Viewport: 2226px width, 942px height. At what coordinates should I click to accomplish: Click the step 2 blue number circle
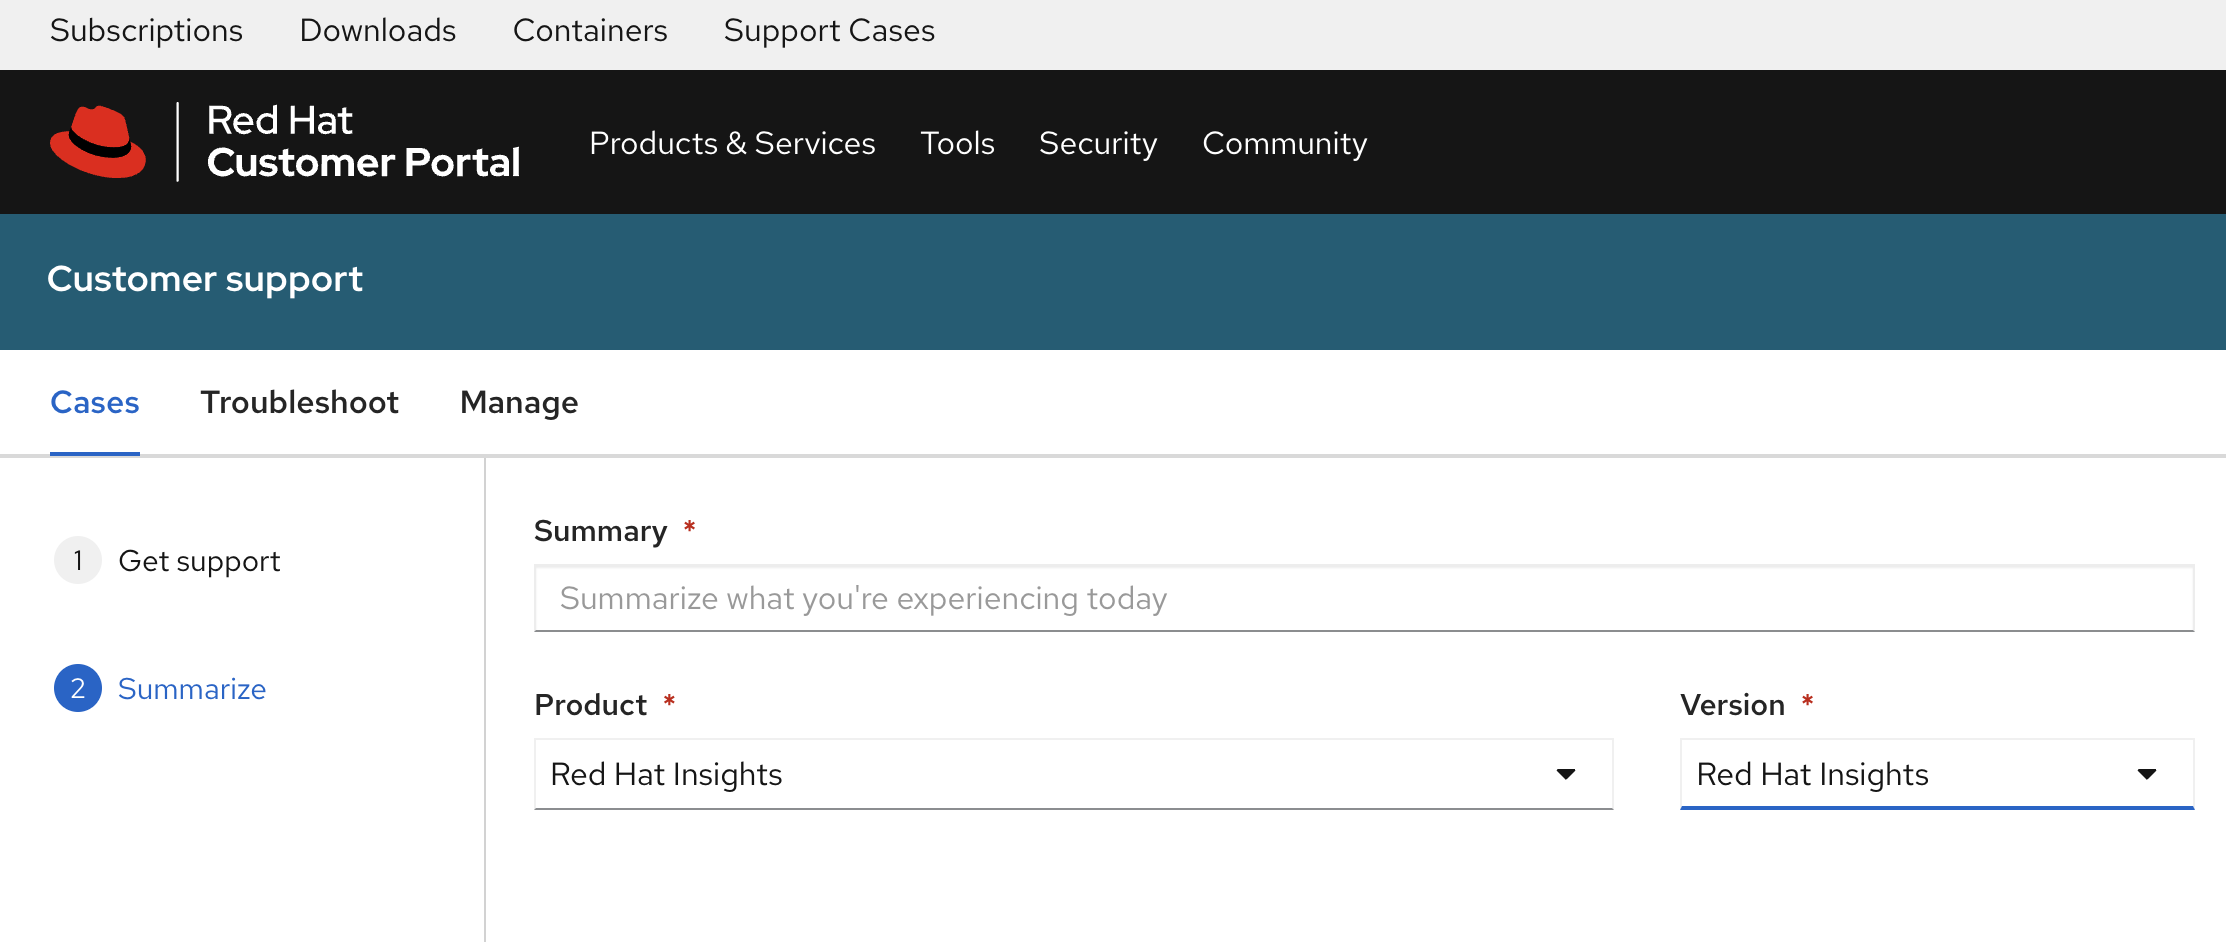(x=78, y=689)
